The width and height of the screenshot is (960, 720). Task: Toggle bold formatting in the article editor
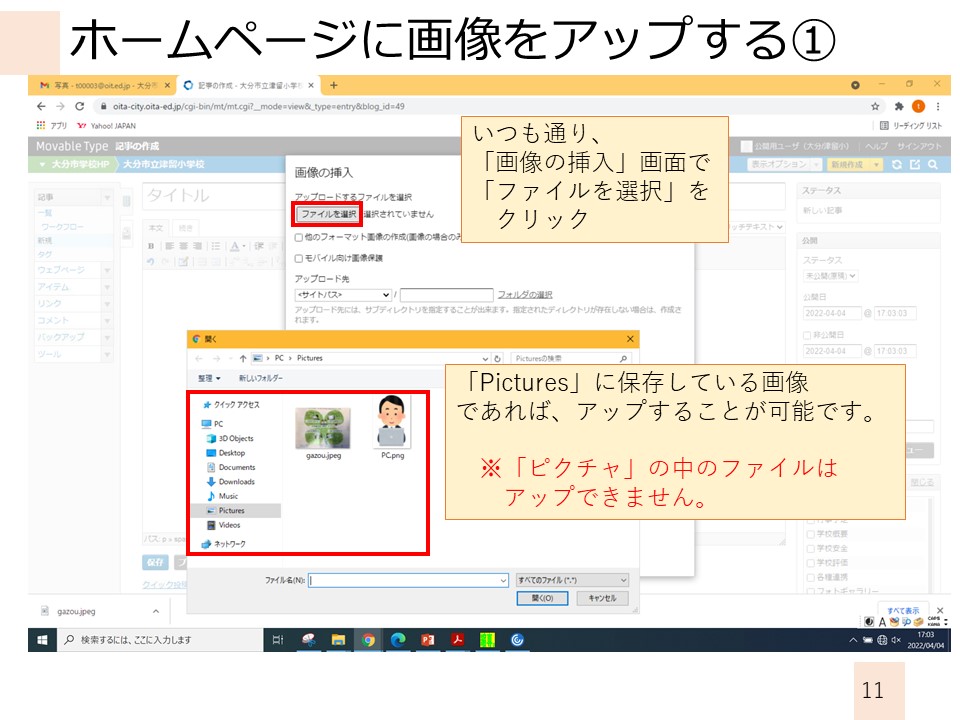pyautogui.click(x=152, y=246)
